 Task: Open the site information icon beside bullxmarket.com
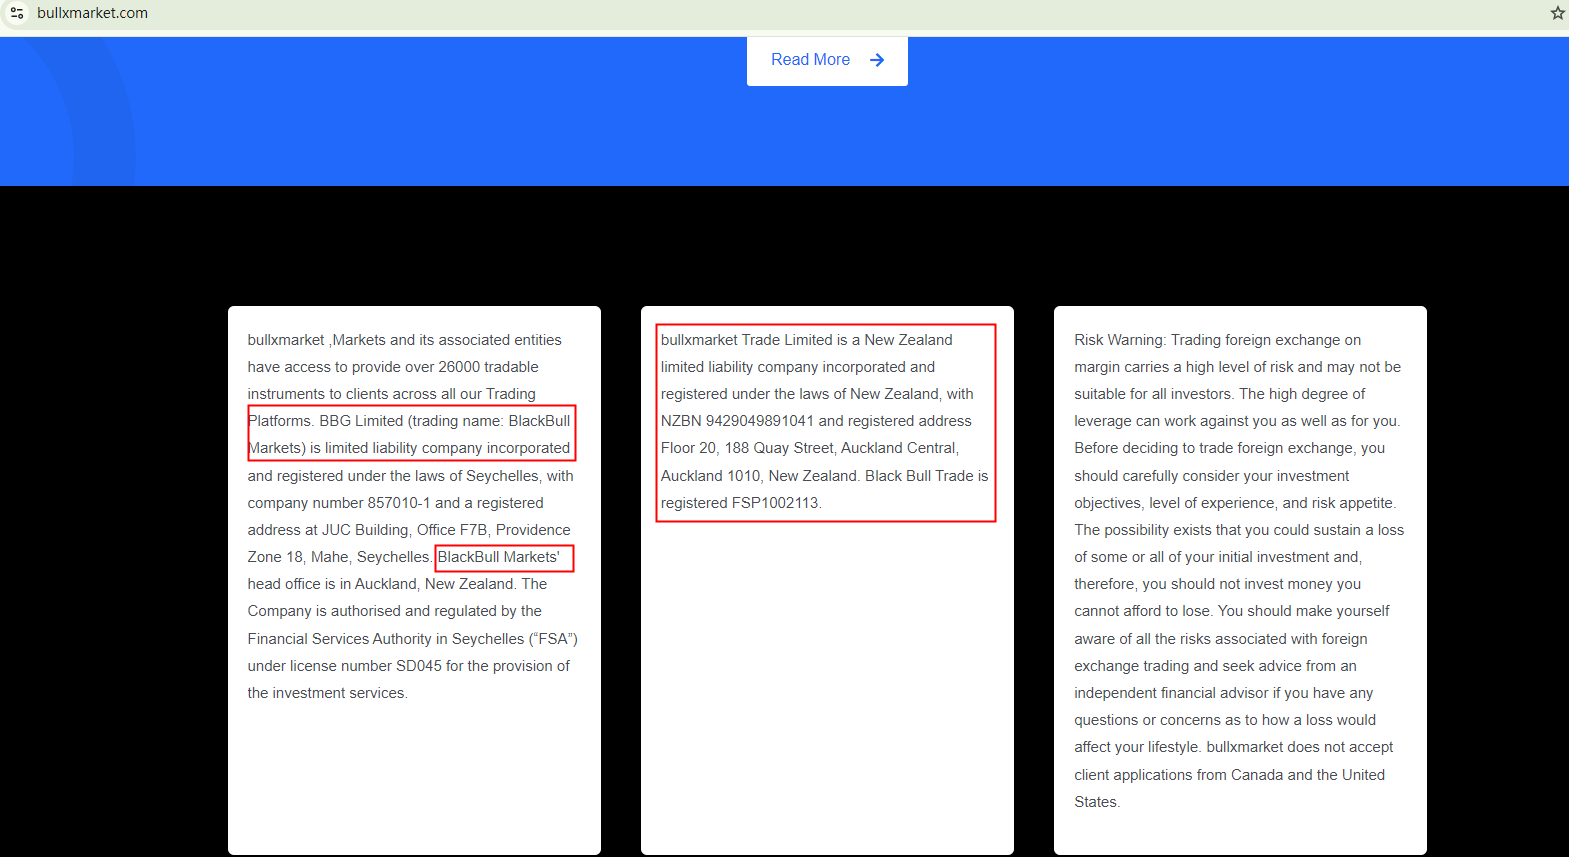pyautogui.click(x=17, y=13)
